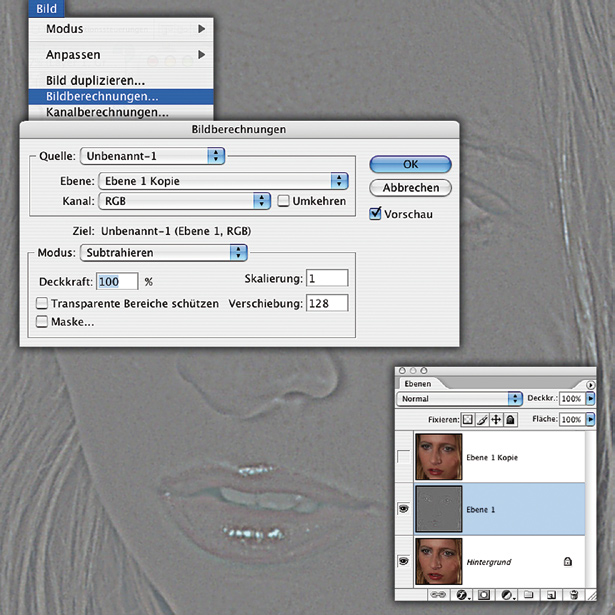This screenshot has height=615, width=615.
Task: Add a layer mask with mask icon
Action: click(x=485, y=597)
